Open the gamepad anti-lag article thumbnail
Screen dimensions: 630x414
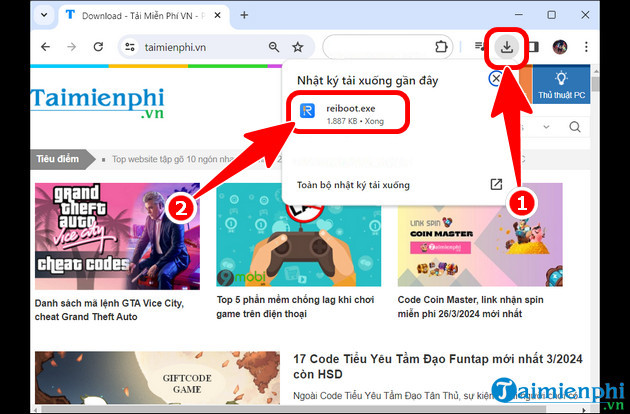(x=299, y=245)
